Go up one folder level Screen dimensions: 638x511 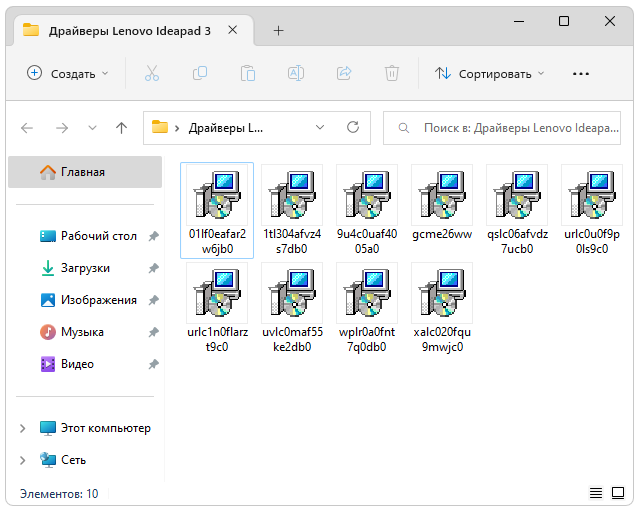pyautogui.click(x=121, y=128)
